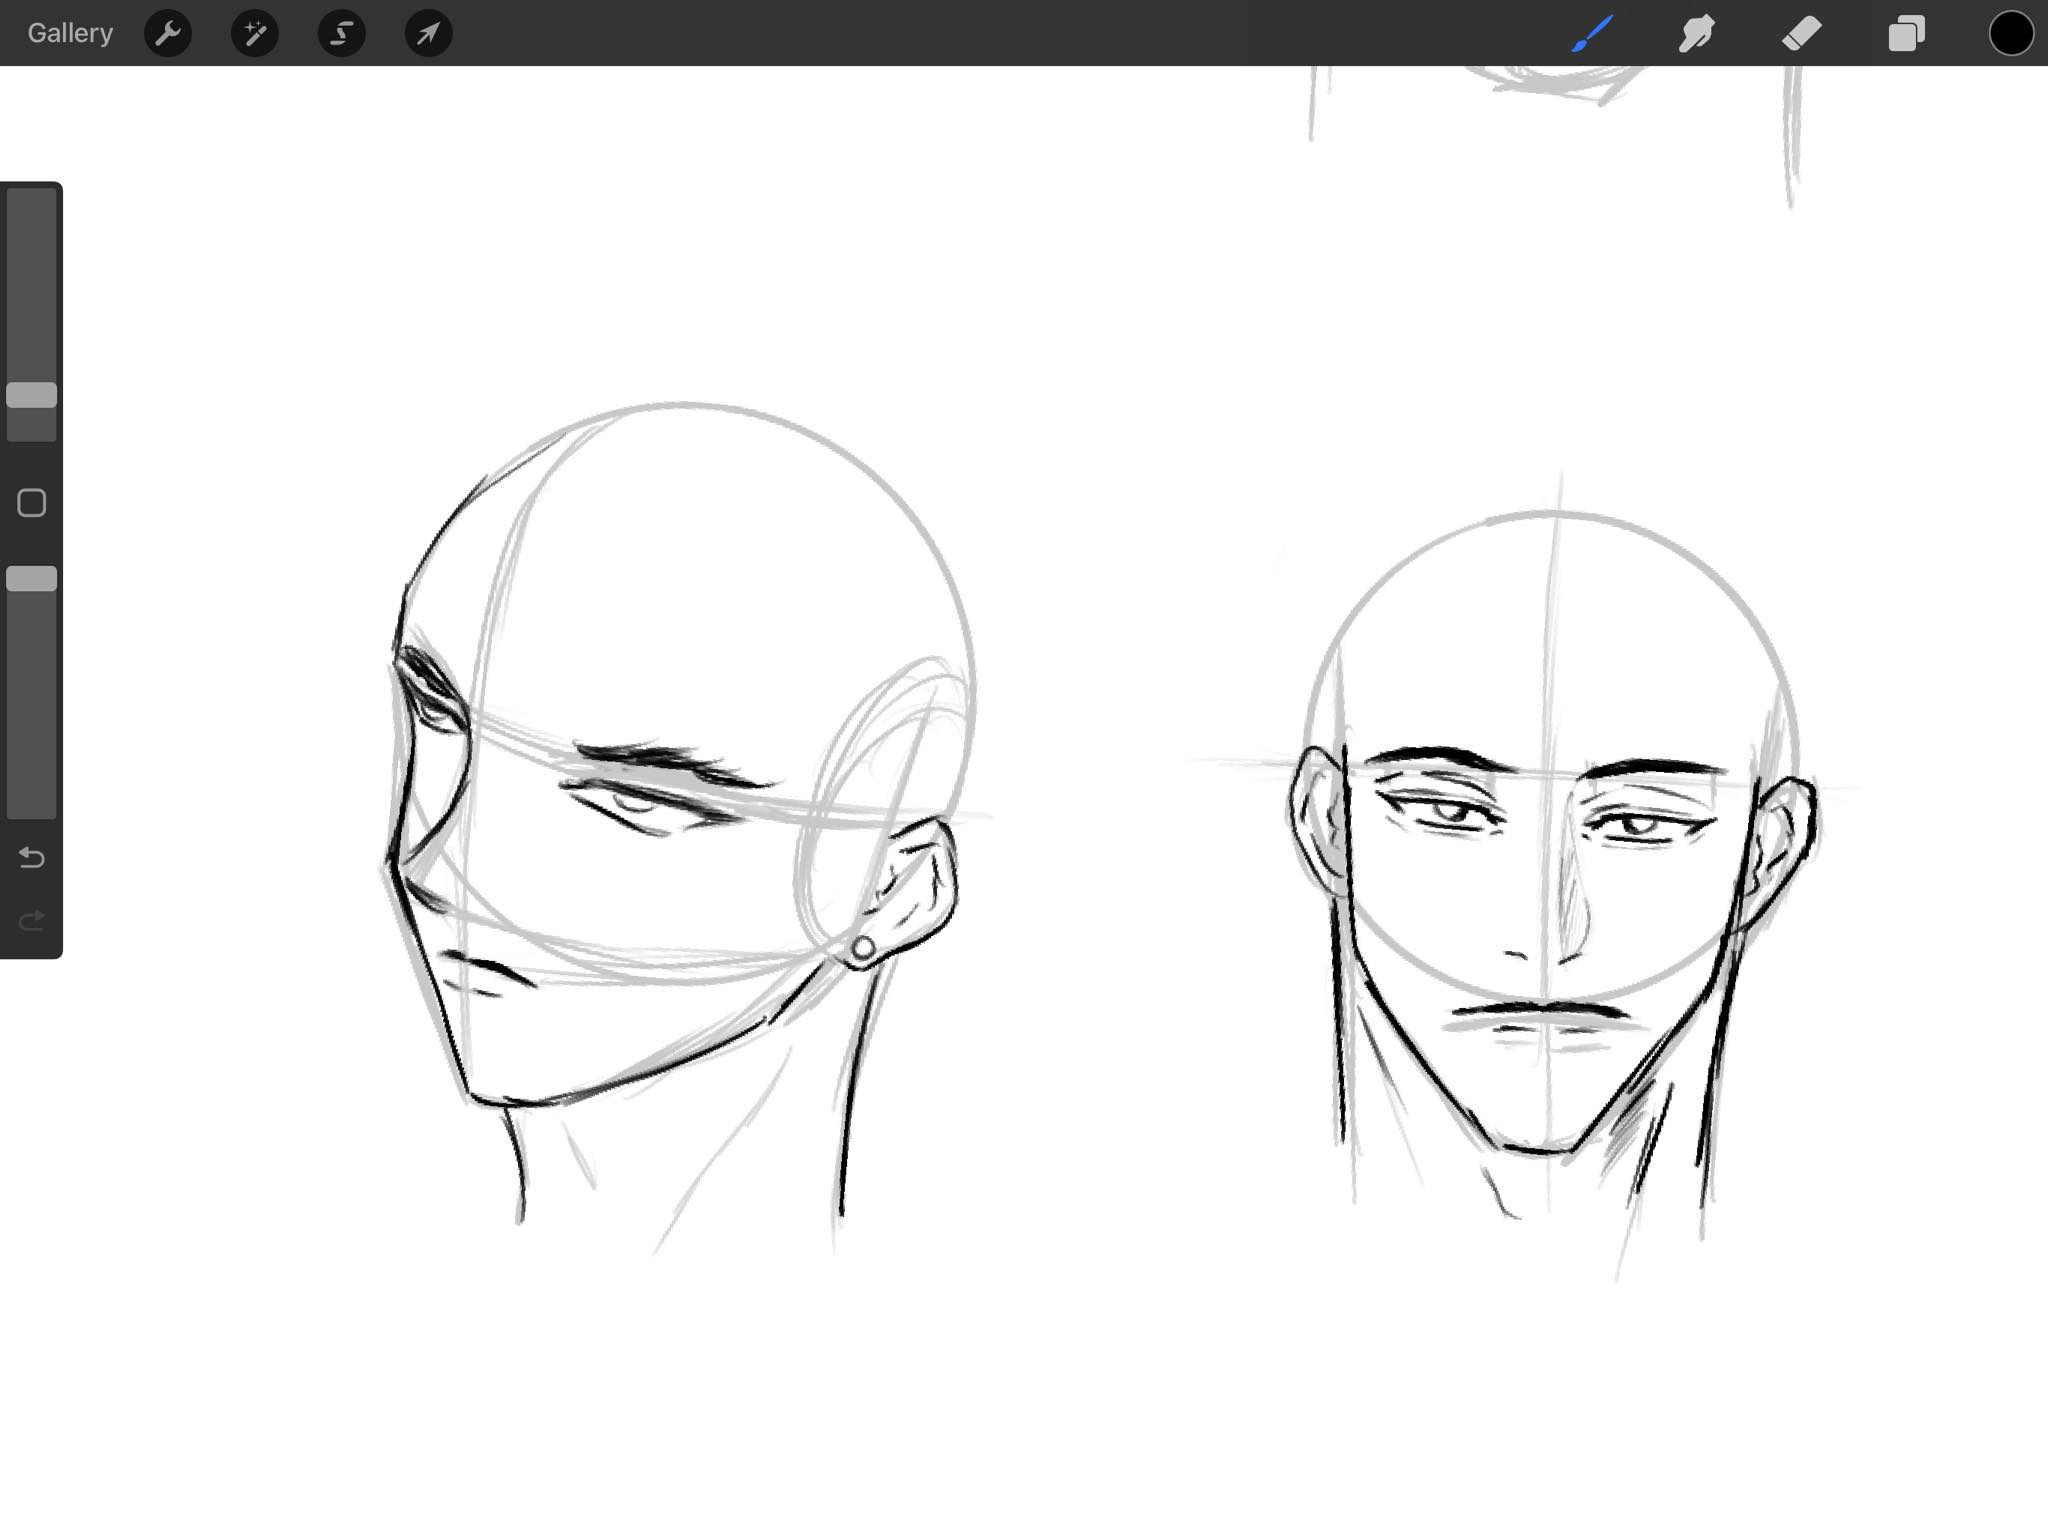Select the Smudge tool
Viewport: 2048px width, 1535px height.
tap(1697, 33)
